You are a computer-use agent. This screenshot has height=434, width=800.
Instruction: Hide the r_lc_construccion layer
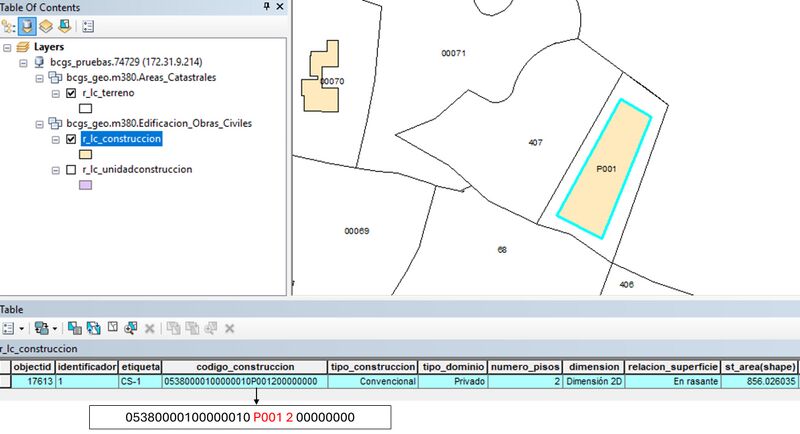70,140
